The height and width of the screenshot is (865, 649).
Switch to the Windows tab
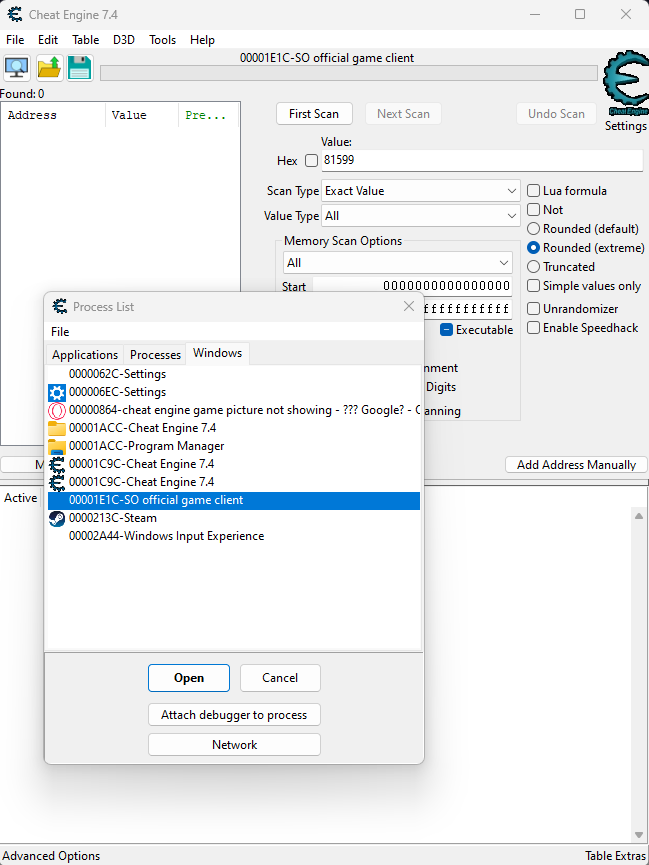pos(217,353)
